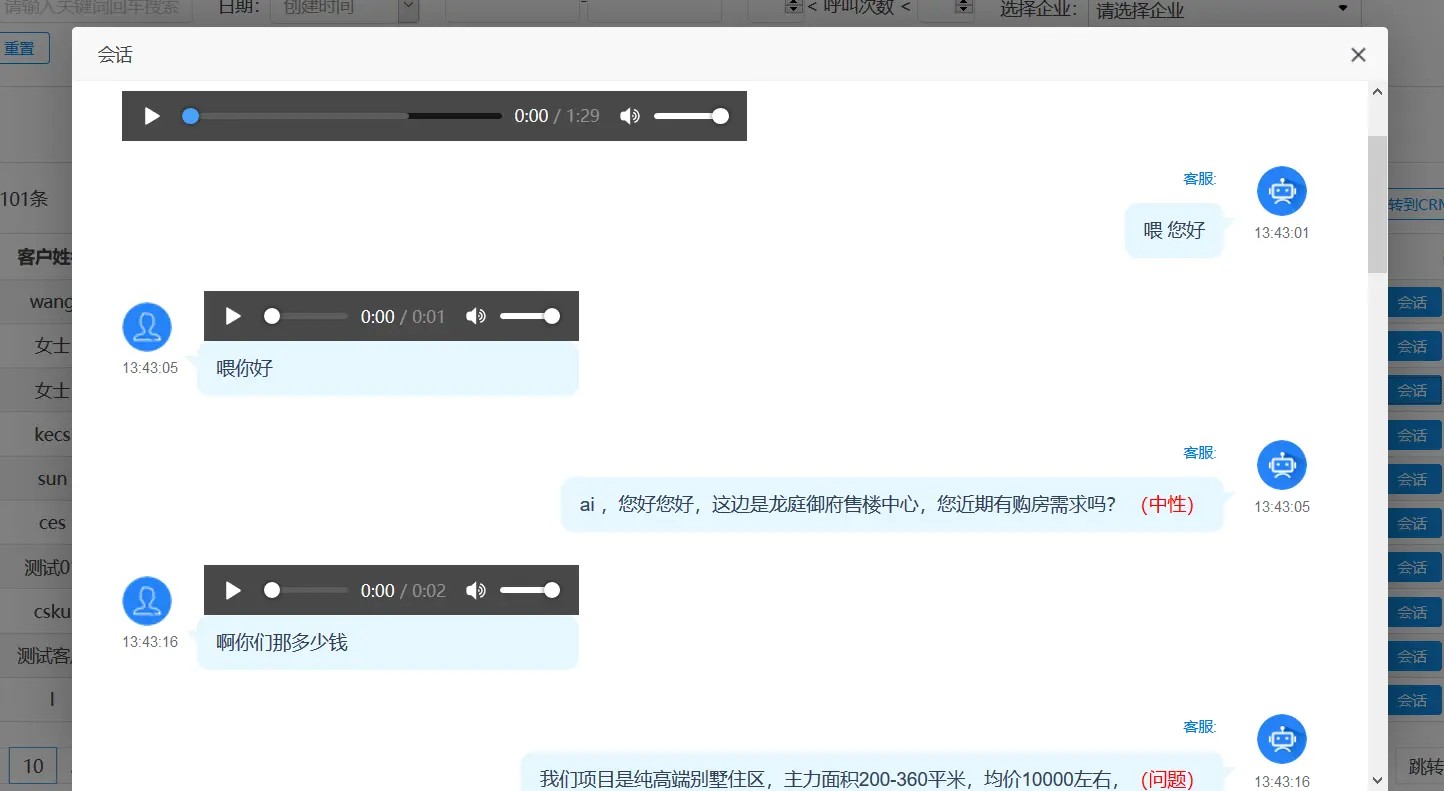Click first 客服 label at 13:43:01
The width and height of the screenshot is (1444, 791).
point(1199,179)
